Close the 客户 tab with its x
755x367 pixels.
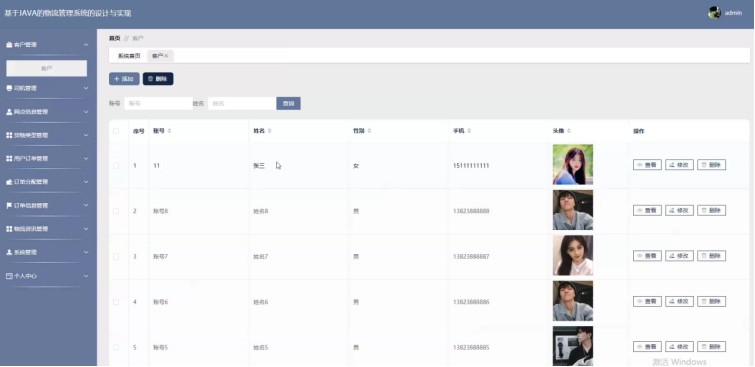[x=166, y=56]
